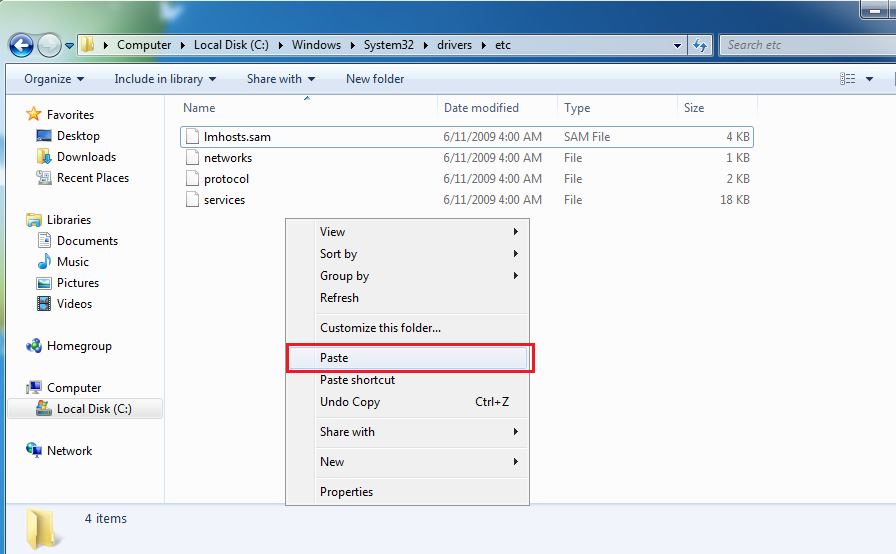The image size is (896, 554).
Task: Click the refresh icon beside address bar
Action: (x=700, y=45)
